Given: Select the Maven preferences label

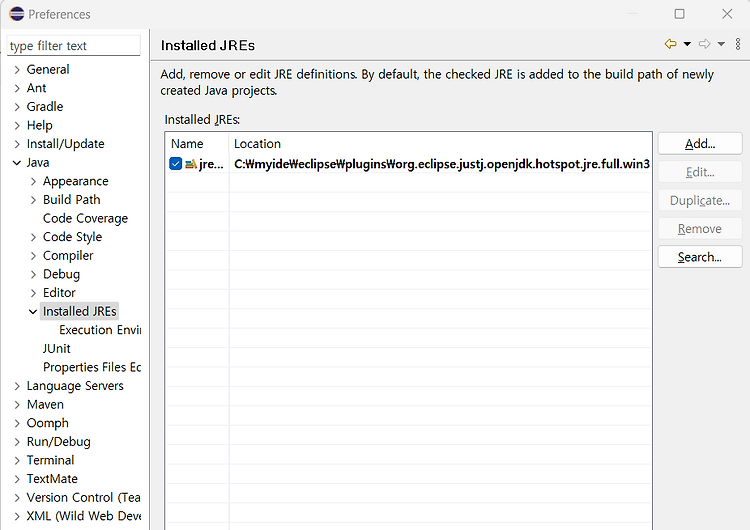Looking at the screenshot, I should pos(45,405).
